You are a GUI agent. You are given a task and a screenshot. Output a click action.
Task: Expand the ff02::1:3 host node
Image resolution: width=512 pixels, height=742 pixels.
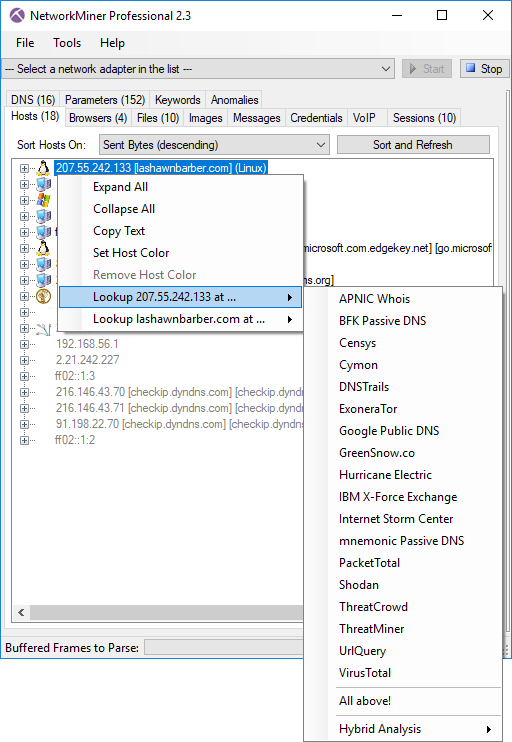pyautogui.click(x=24, y=376)
